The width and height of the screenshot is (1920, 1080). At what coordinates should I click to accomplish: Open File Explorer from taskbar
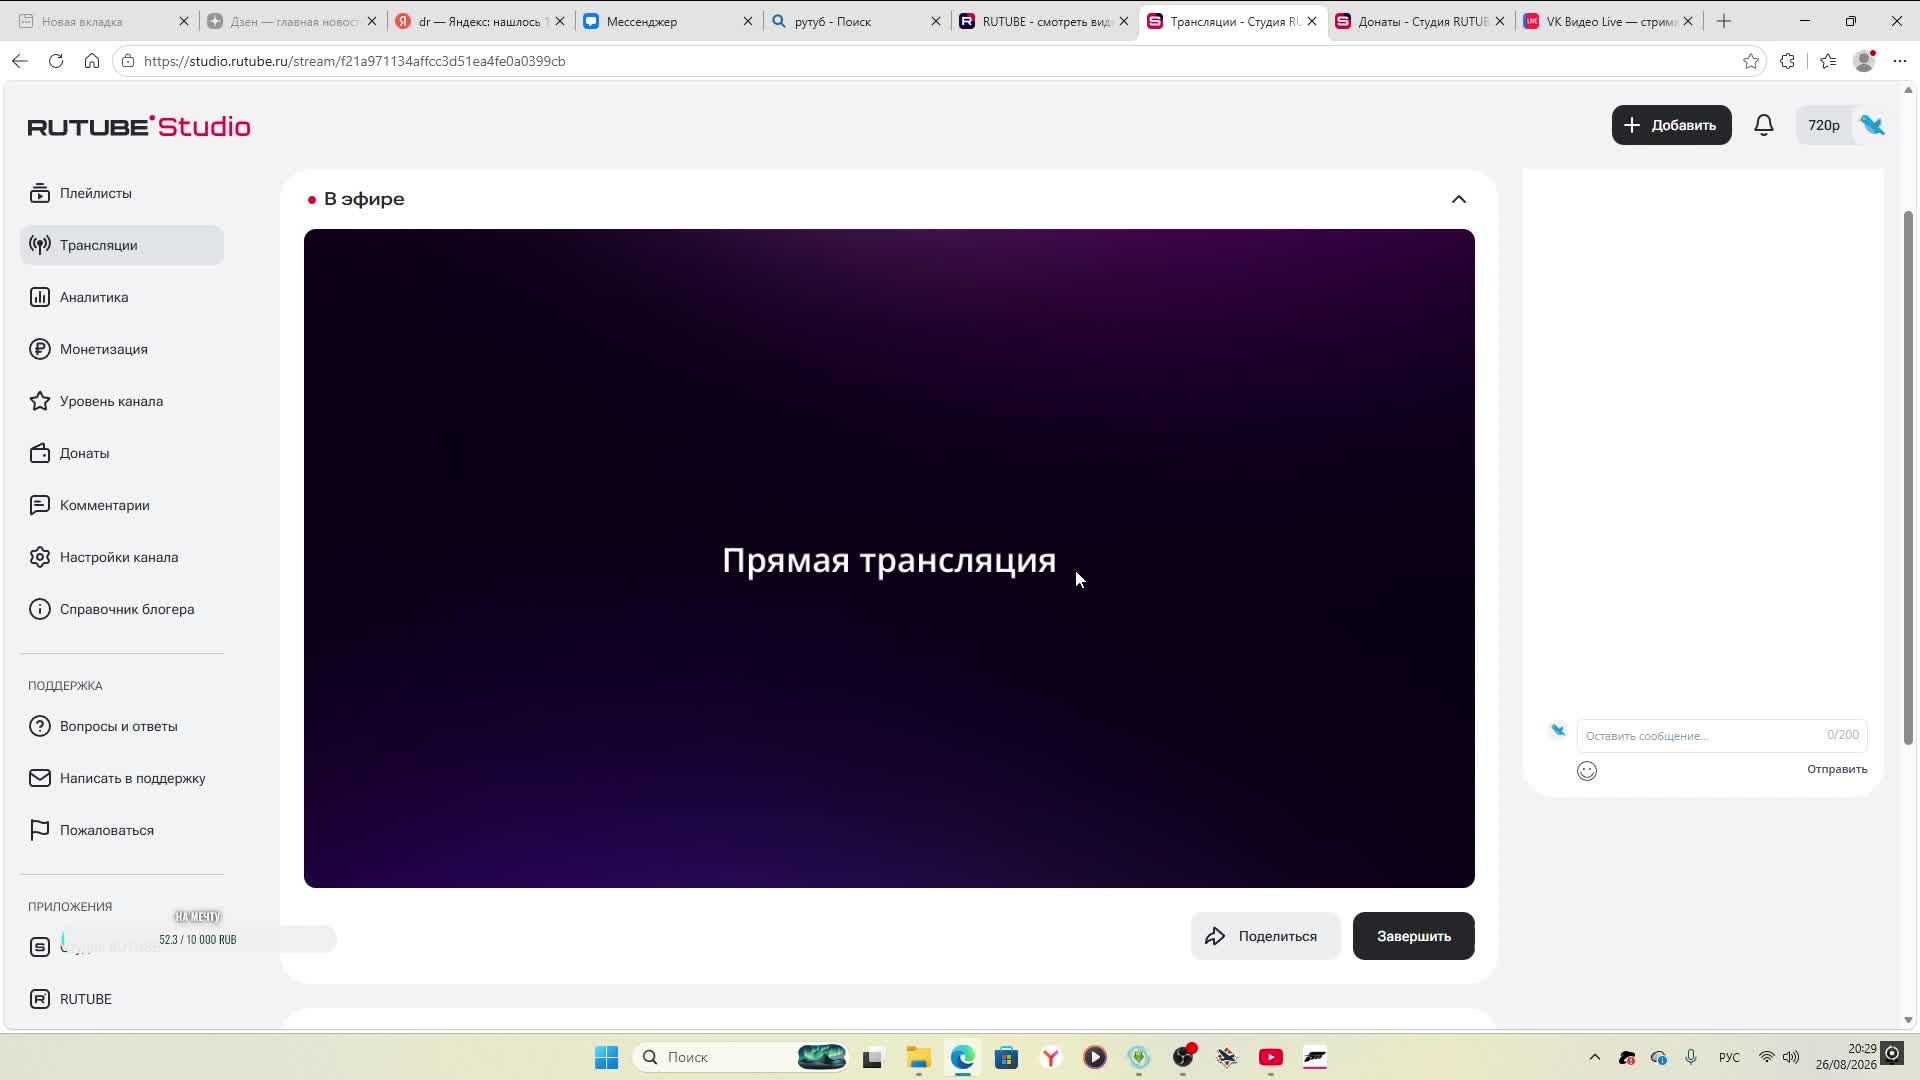[x=919, y=1057]
